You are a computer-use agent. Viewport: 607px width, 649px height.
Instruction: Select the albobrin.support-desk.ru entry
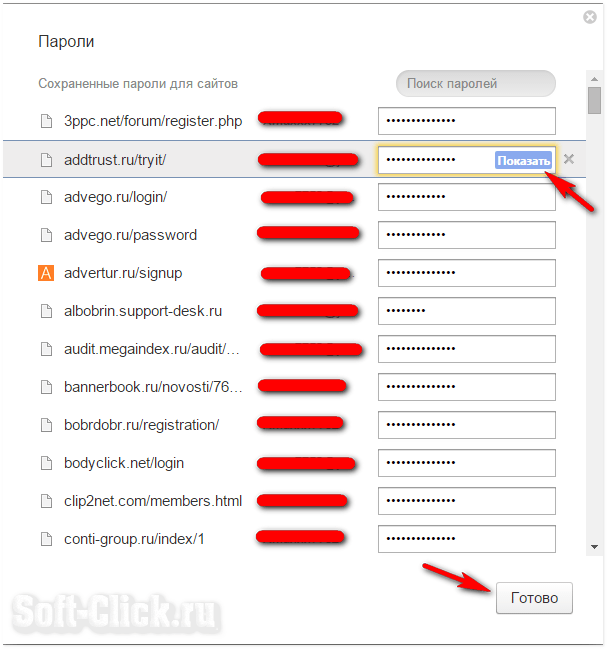click(143, 311)
